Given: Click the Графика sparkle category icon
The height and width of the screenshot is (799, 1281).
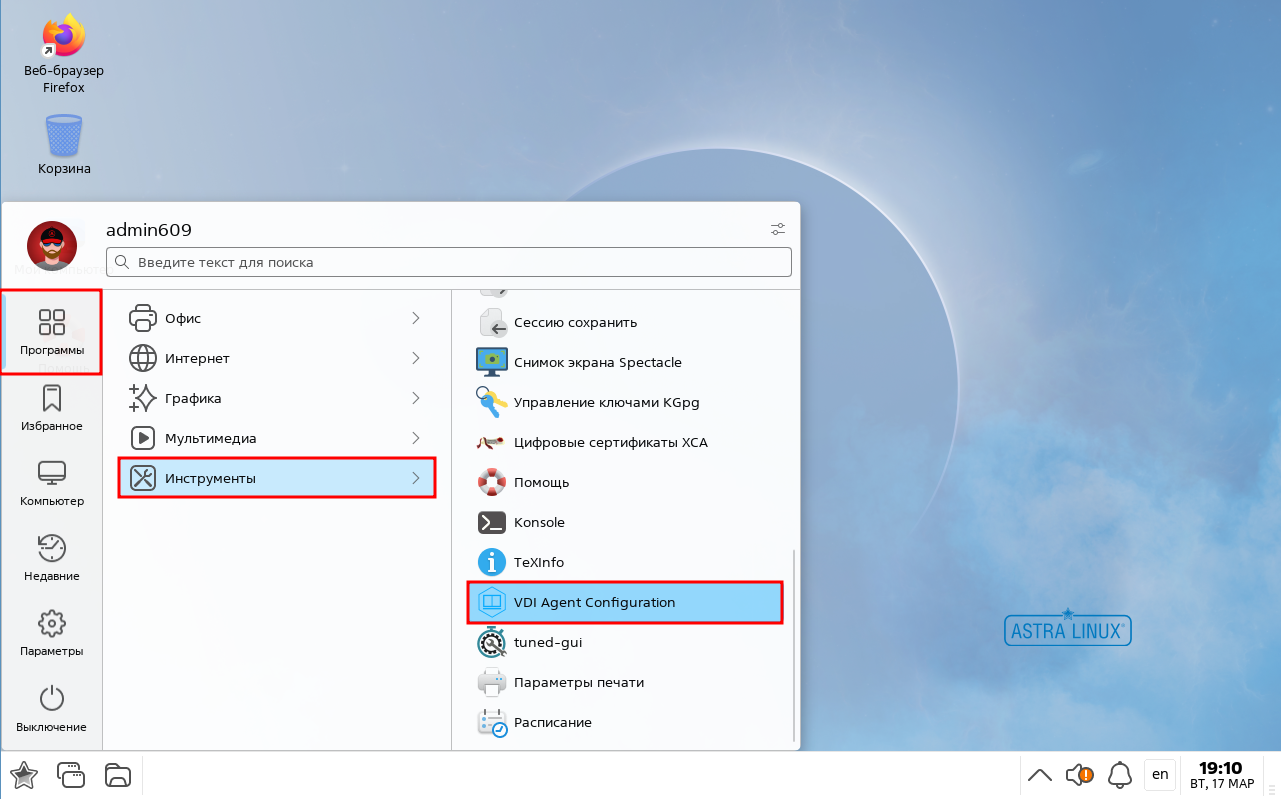Looking at the screenshot, I should tap(143, 398).
